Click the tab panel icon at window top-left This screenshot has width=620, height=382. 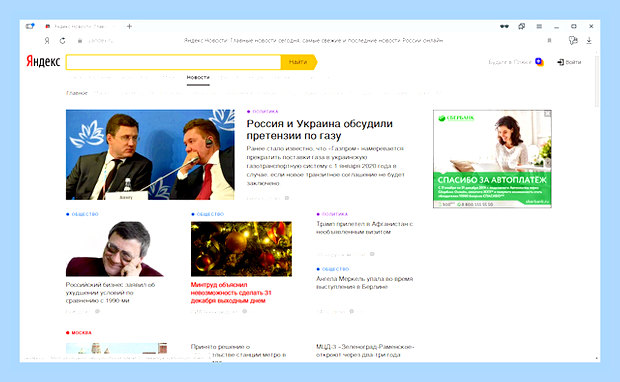point(30,26)
